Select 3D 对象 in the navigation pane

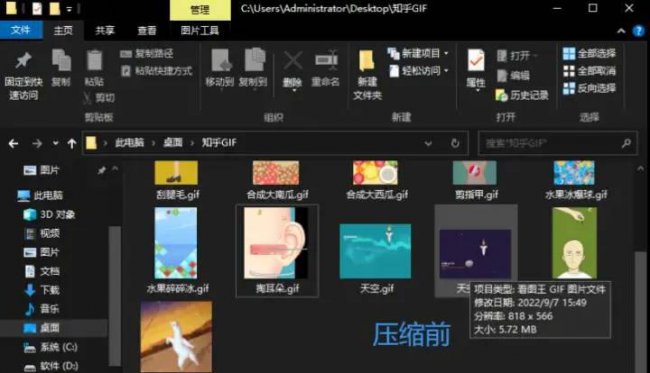49,214
